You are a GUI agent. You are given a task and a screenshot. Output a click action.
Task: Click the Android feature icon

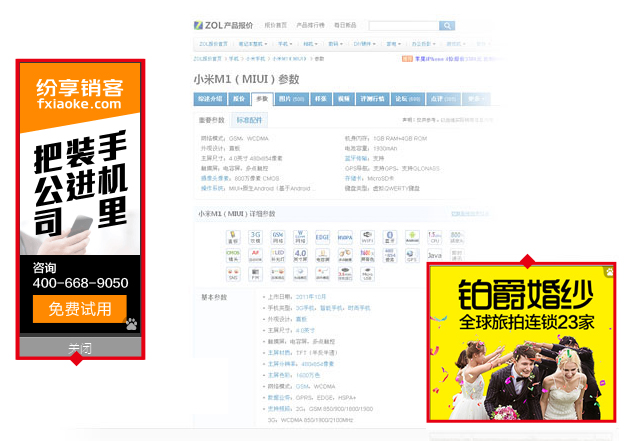pyautogui.click(x=412, y=236)
